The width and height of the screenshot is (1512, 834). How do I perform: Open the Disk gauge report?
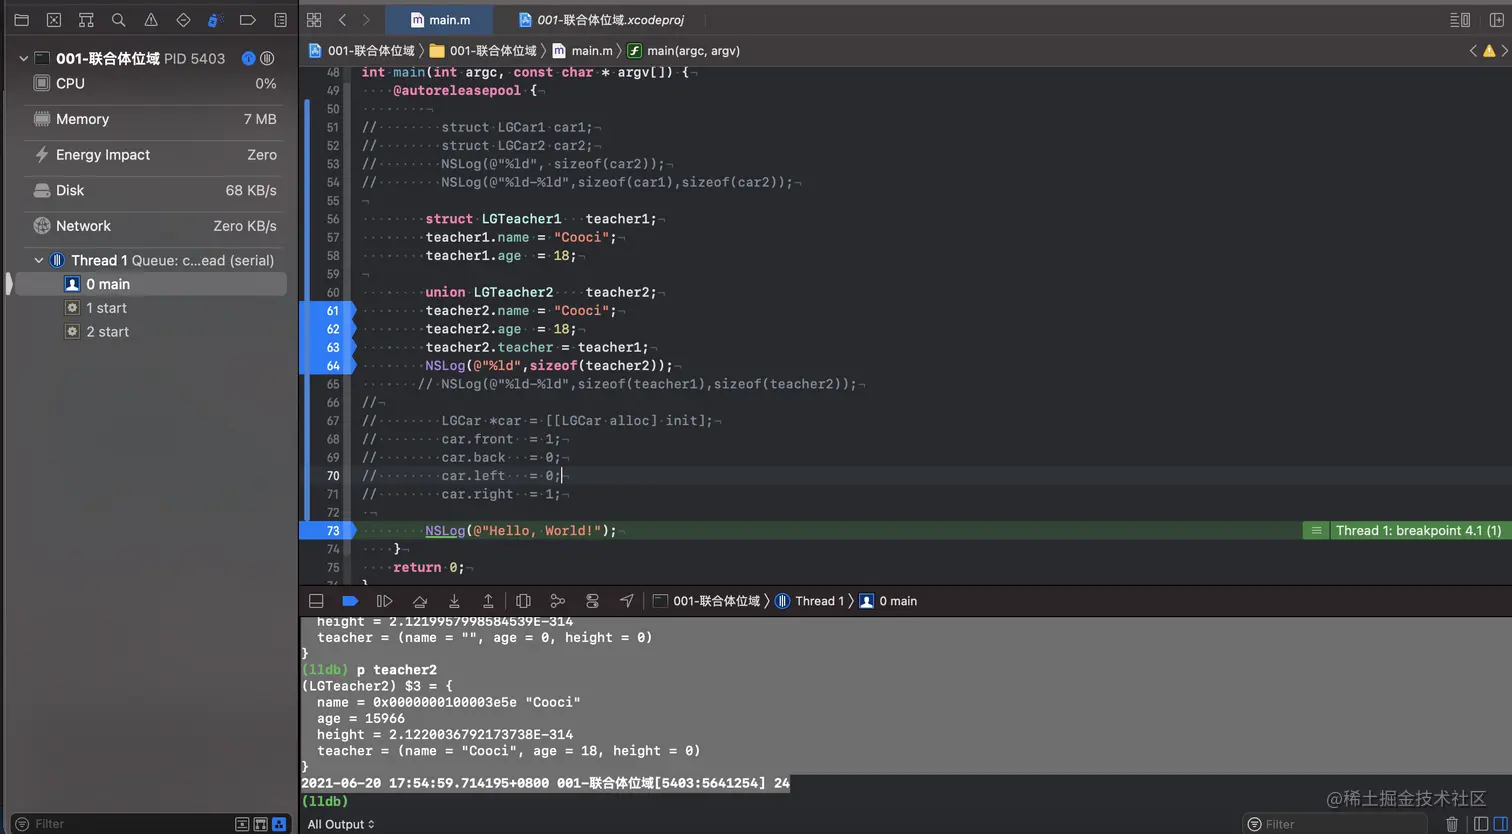click(x=154, y=190)
